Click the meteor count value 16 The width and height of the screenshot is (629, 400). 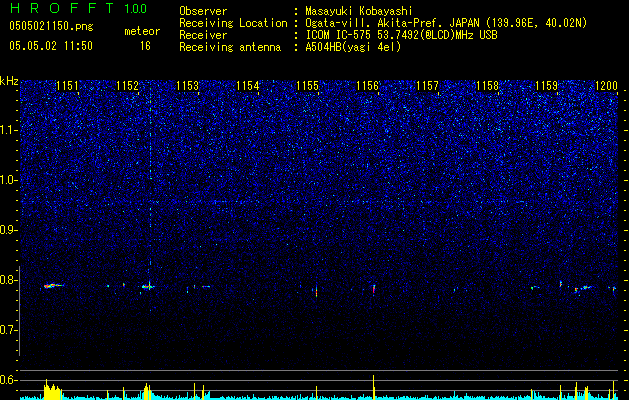[145, 46]
